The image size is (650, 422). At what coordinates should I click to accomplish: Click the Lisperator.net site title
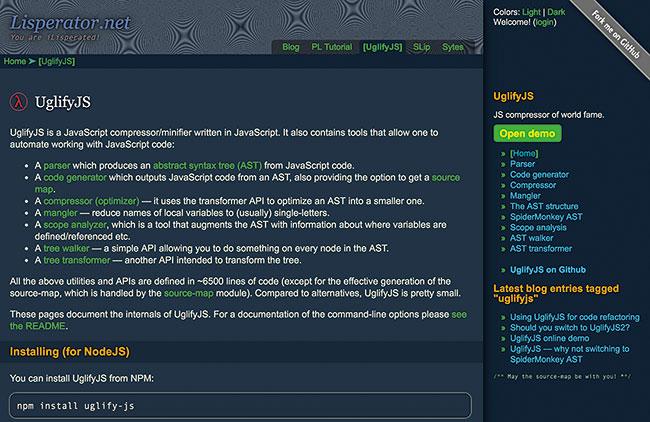click(70, 22)
